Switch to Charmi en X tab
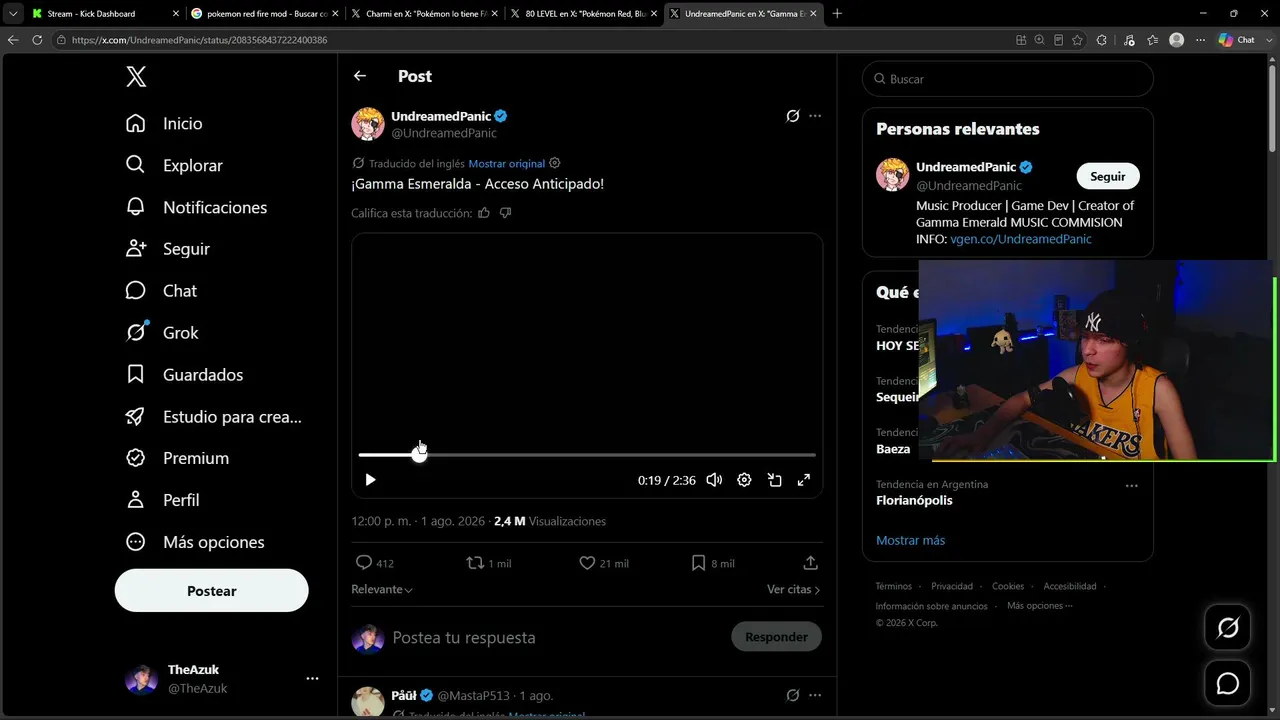This screenshot has height=720, width=1280. [424, 13]
